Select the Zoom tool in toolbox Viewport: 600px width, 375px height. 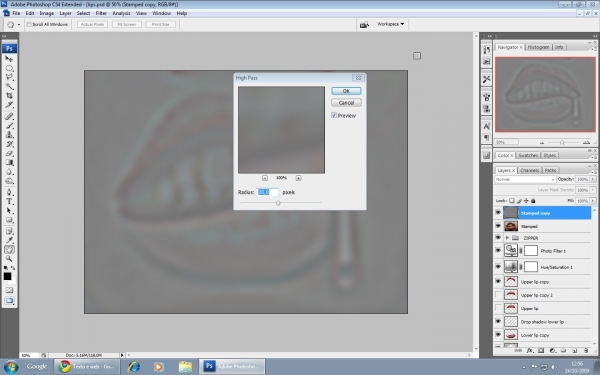tap(10, 259)
